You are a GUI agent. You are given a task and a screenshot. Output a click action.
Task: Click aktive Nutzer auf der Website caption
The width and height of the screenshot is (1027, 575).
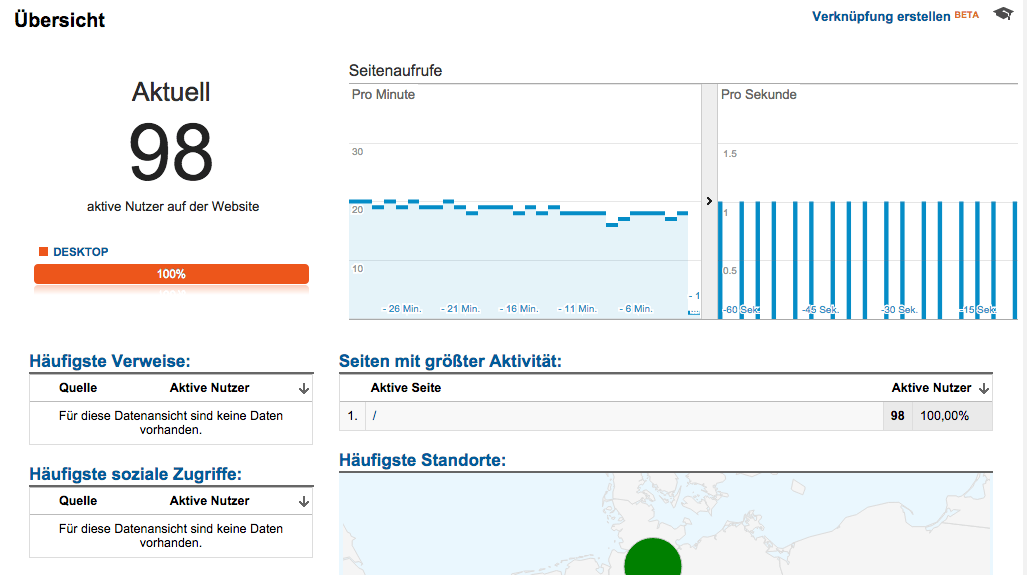(x=173, y=206)
